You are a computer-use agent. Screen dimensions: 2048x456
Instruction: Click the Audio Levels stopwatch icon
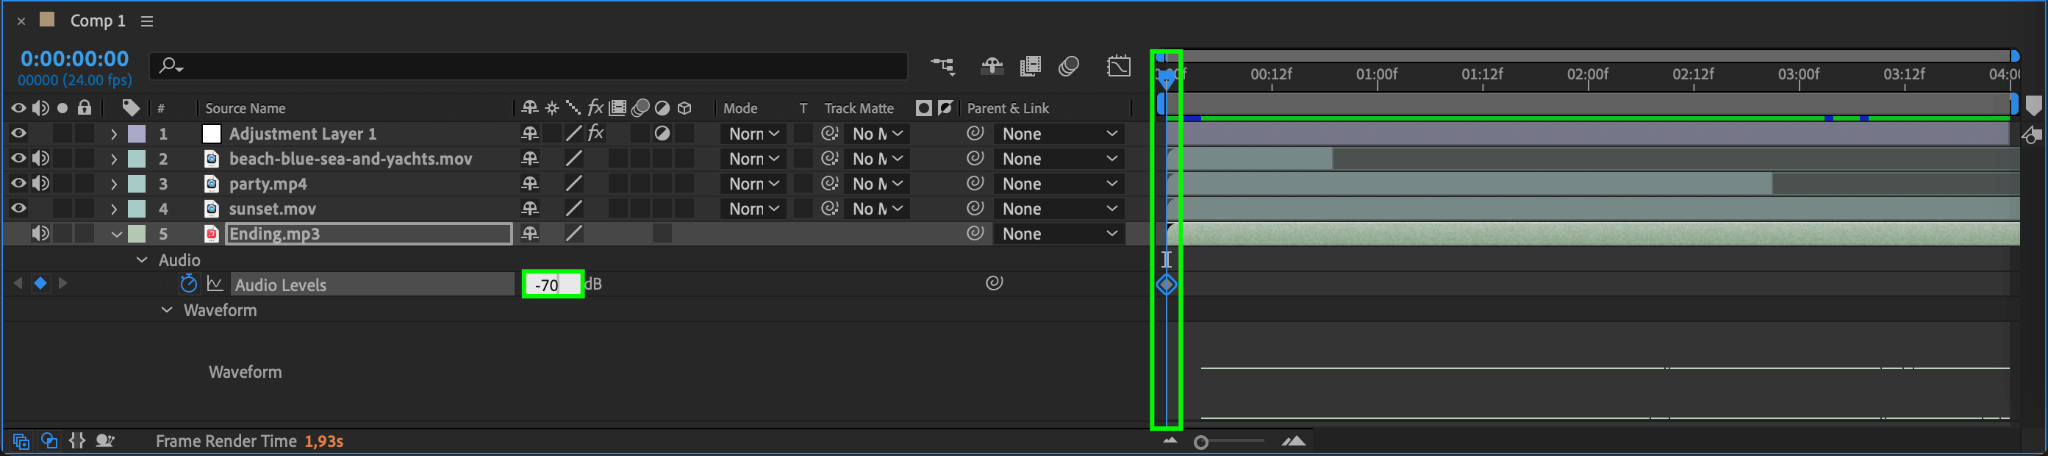(188, 284)
